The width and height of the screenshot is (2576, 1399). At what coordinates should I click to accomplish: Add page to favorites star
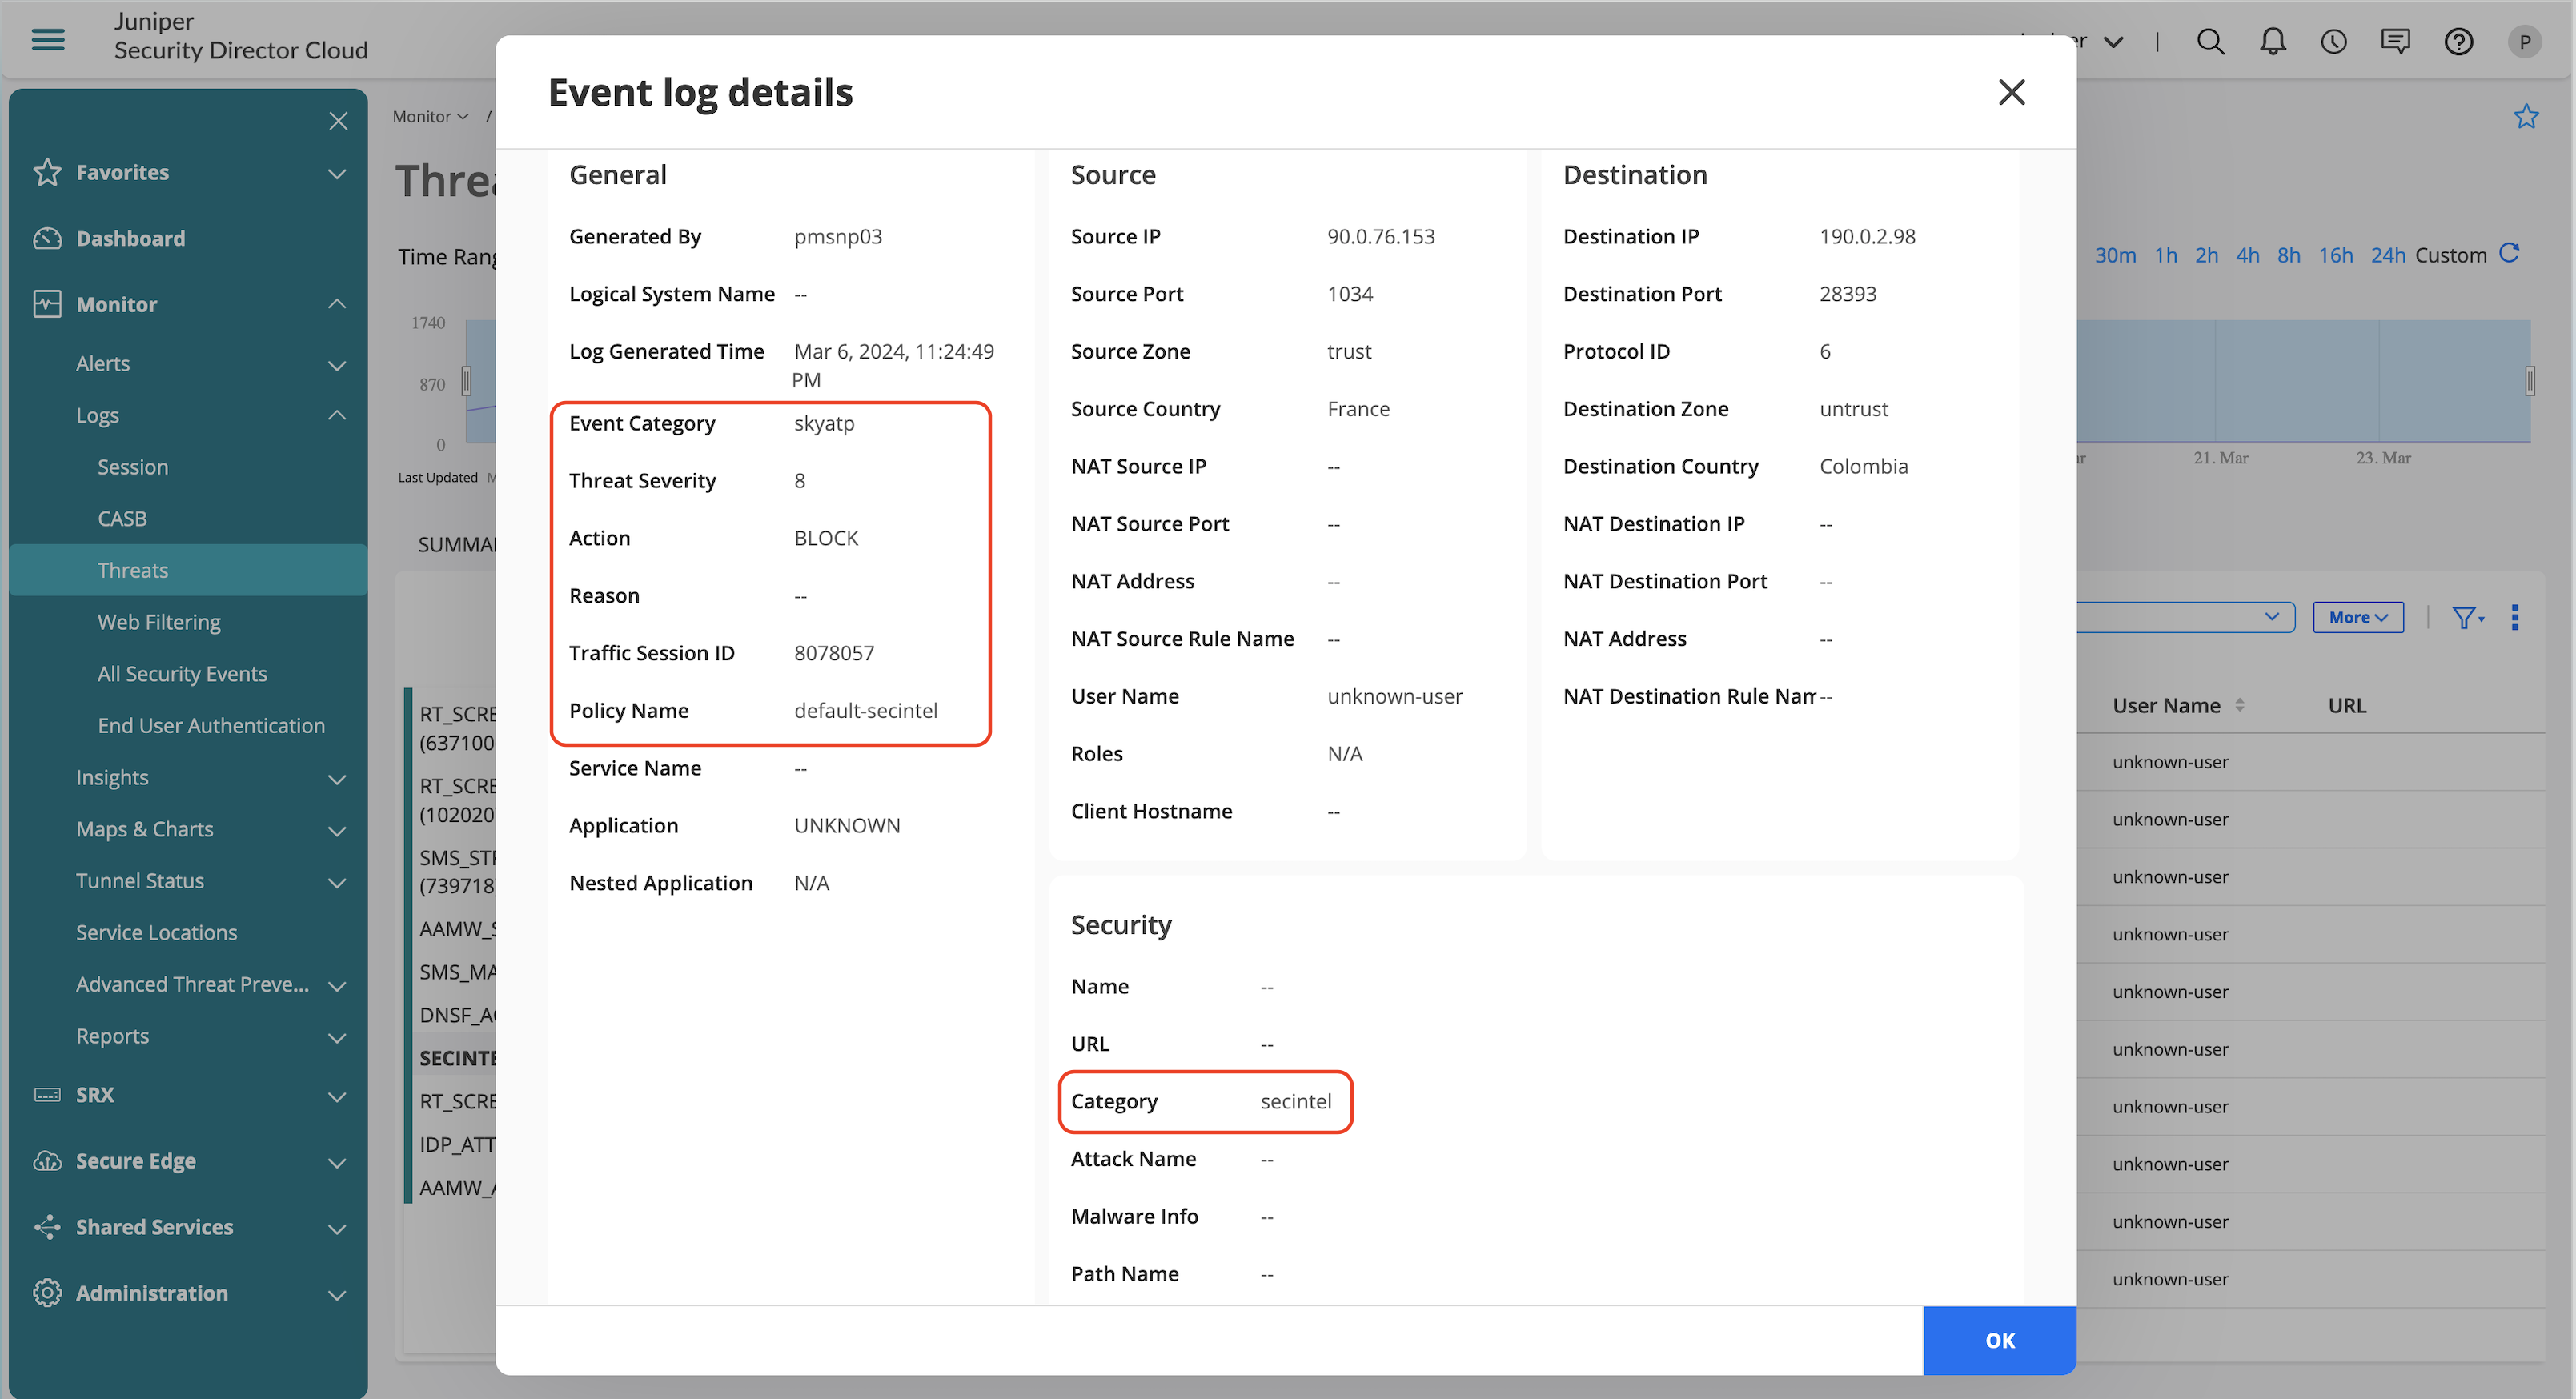2526,116
